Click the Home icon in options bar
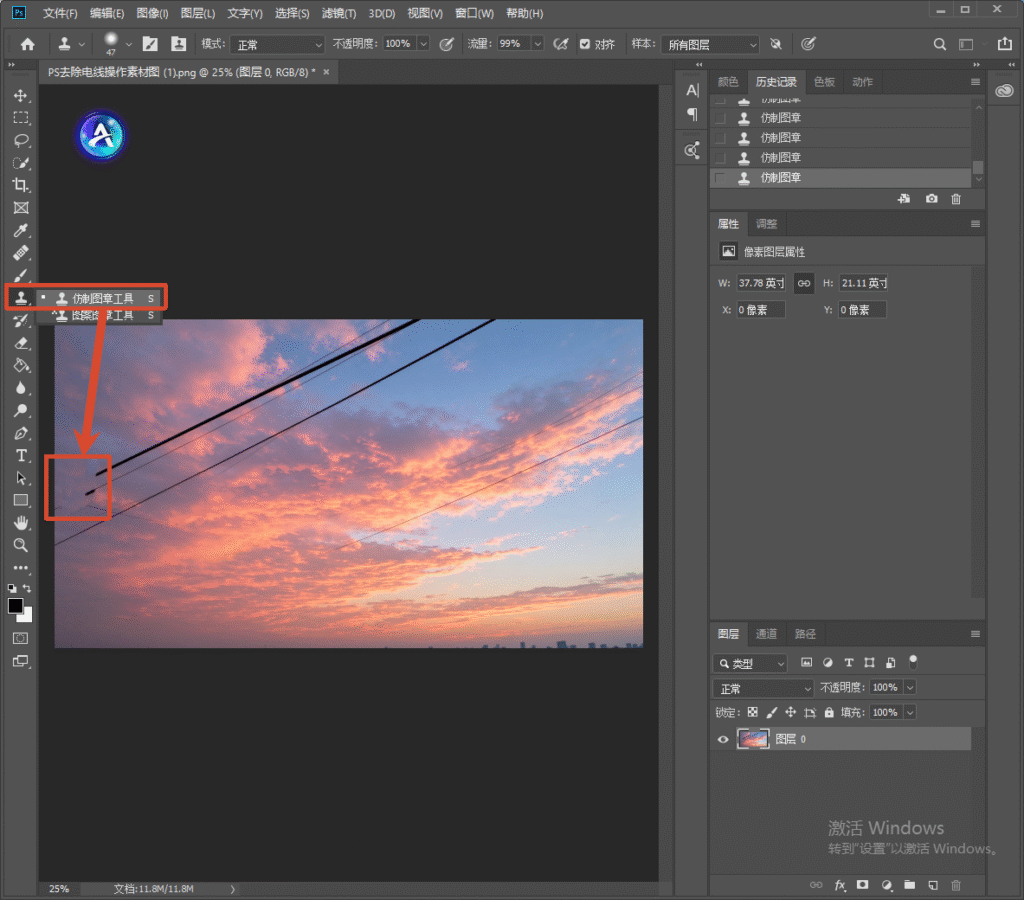This screenshot has width=1024, height=900. point(27,44)
